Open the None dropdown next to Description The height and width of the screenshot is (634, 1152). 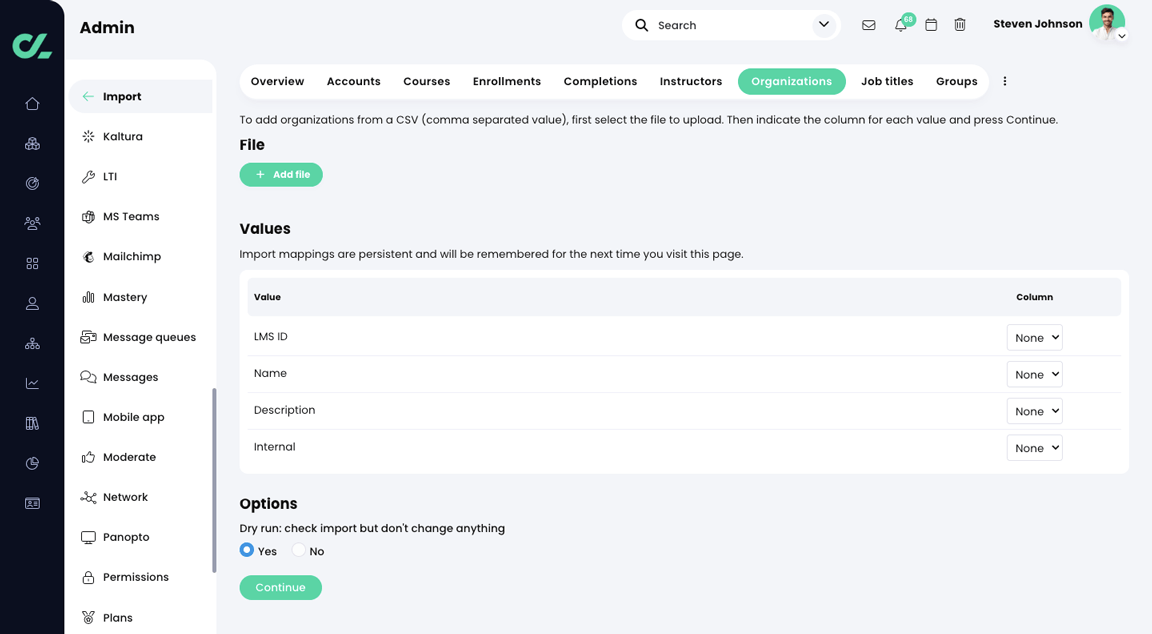1034,410
